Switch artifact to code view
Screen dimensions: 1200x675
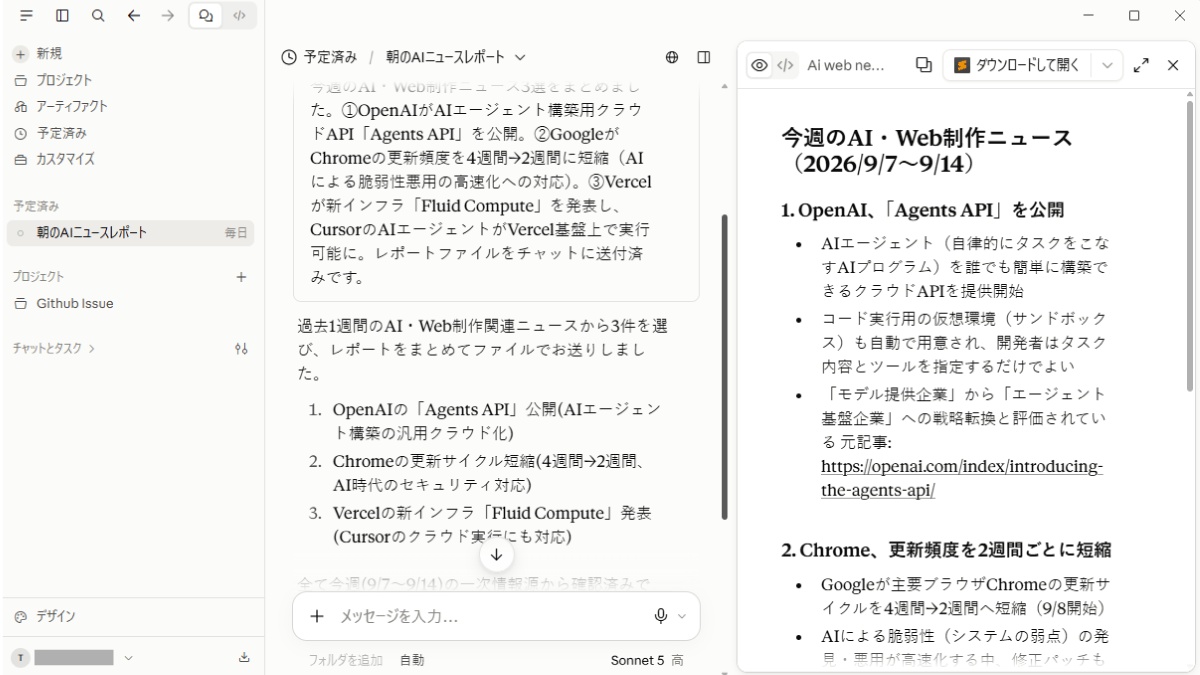click(x=785, y=65)
